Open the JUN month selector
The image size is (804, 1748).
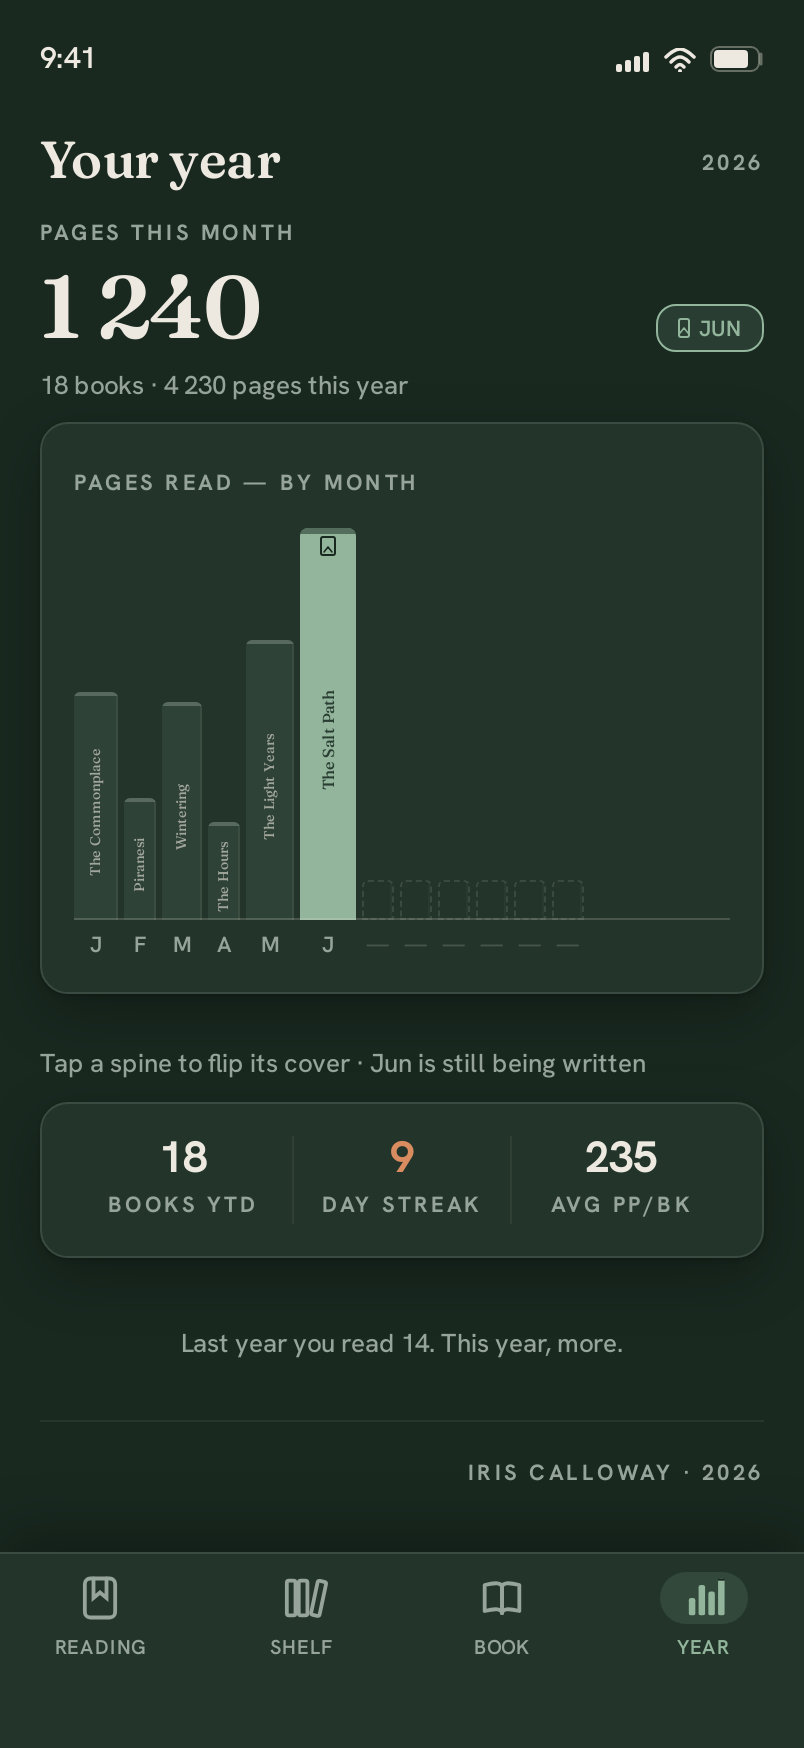tap(710, 328)
